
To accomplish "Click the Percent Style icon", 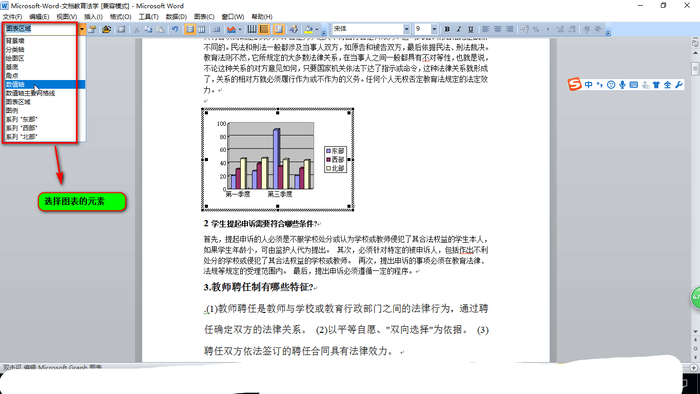I will tap(536, 29).
